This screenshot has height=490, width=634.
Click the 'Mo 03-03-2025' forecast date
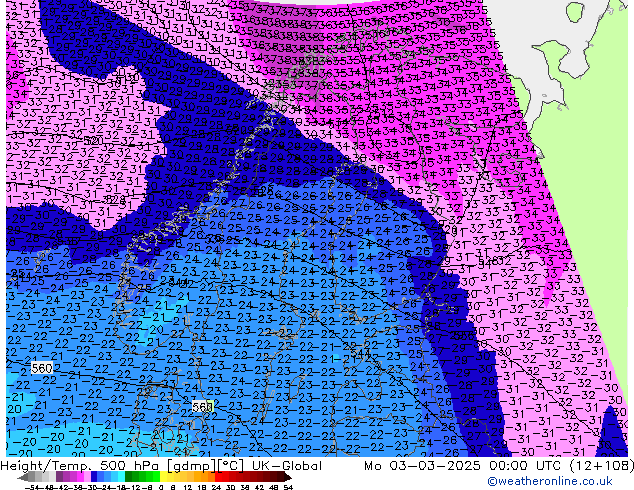coord(422,465)
